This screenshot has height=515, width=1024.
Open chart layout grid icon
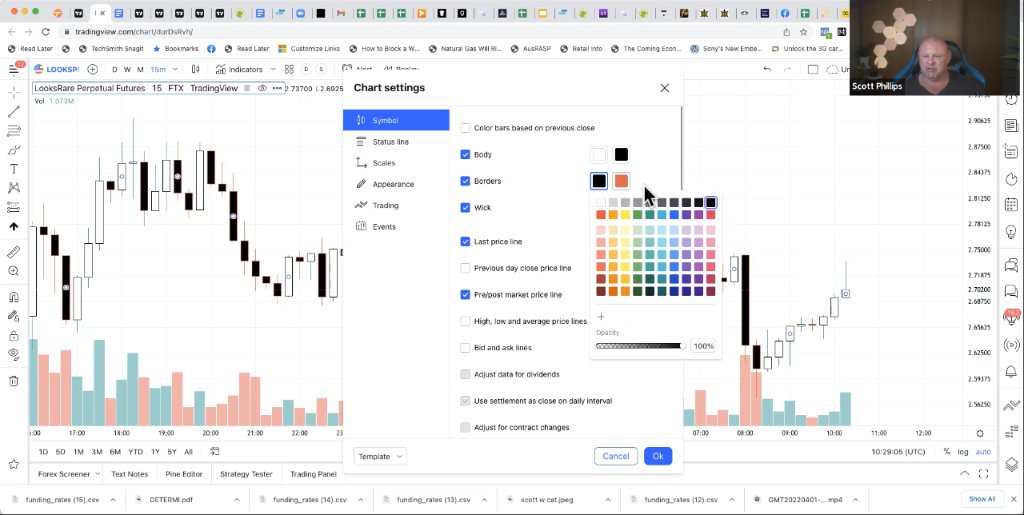coord(289,69)
